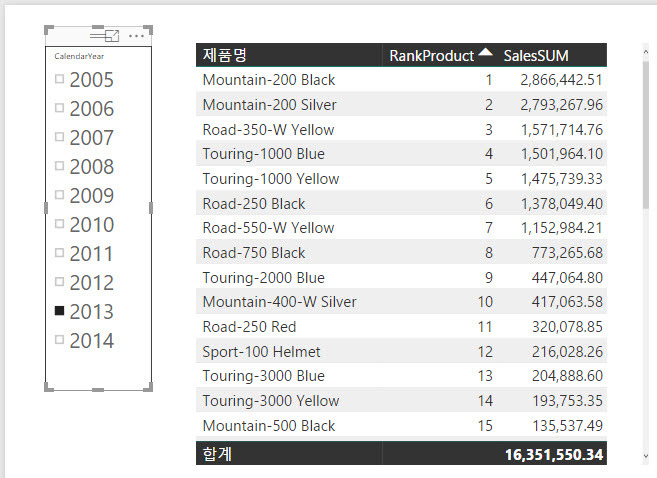This screenshot has width=657, height=478.
Task: Check the 2007 year checkbox
Action: pyautogui.click(x=59, y=137)
